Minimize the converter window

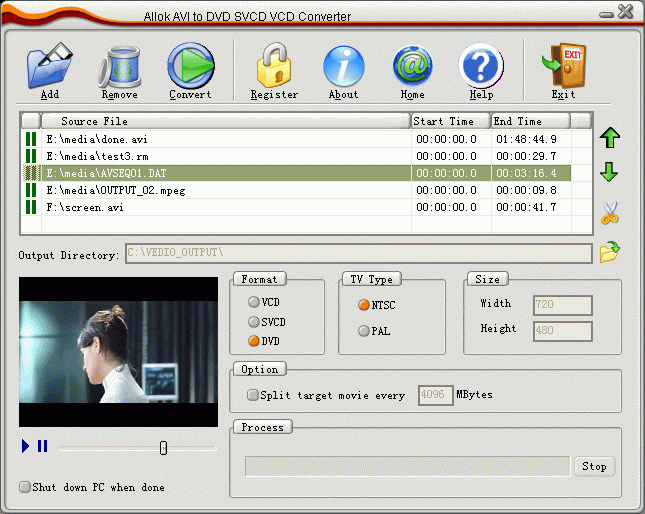tap(606, 15)
